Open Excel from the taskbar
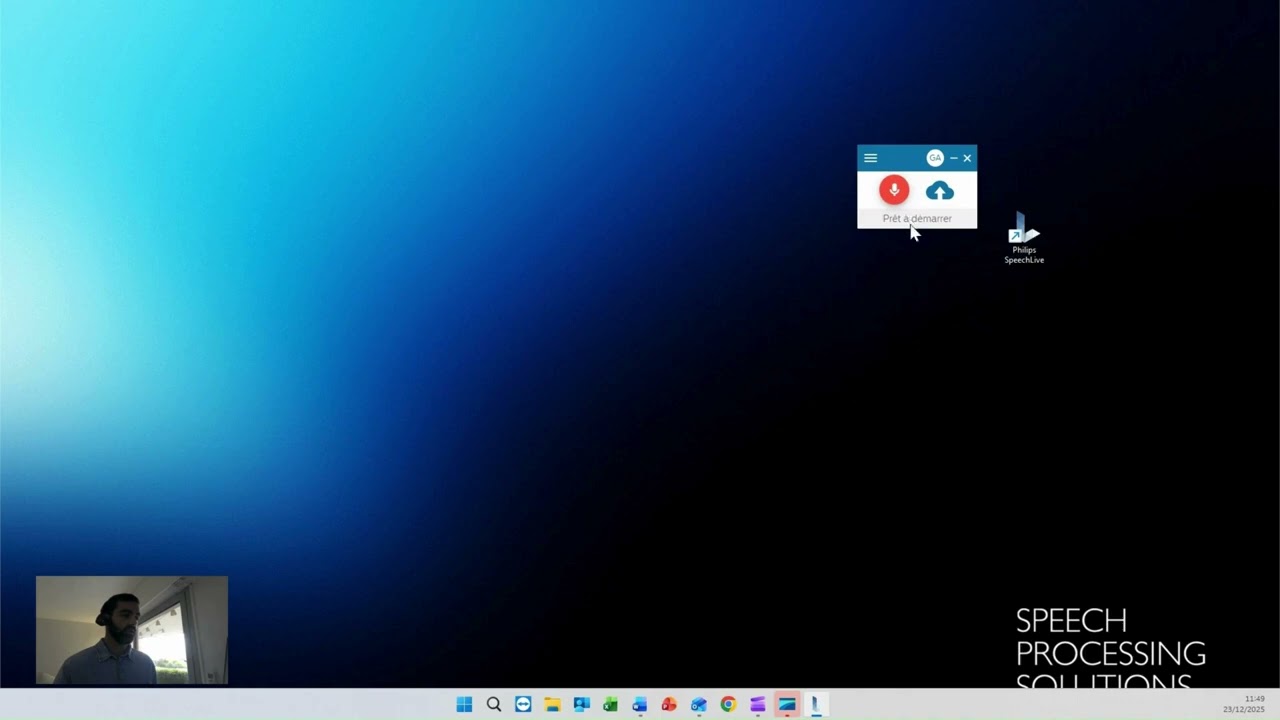The image size is (1280, 720). [610, 704]
